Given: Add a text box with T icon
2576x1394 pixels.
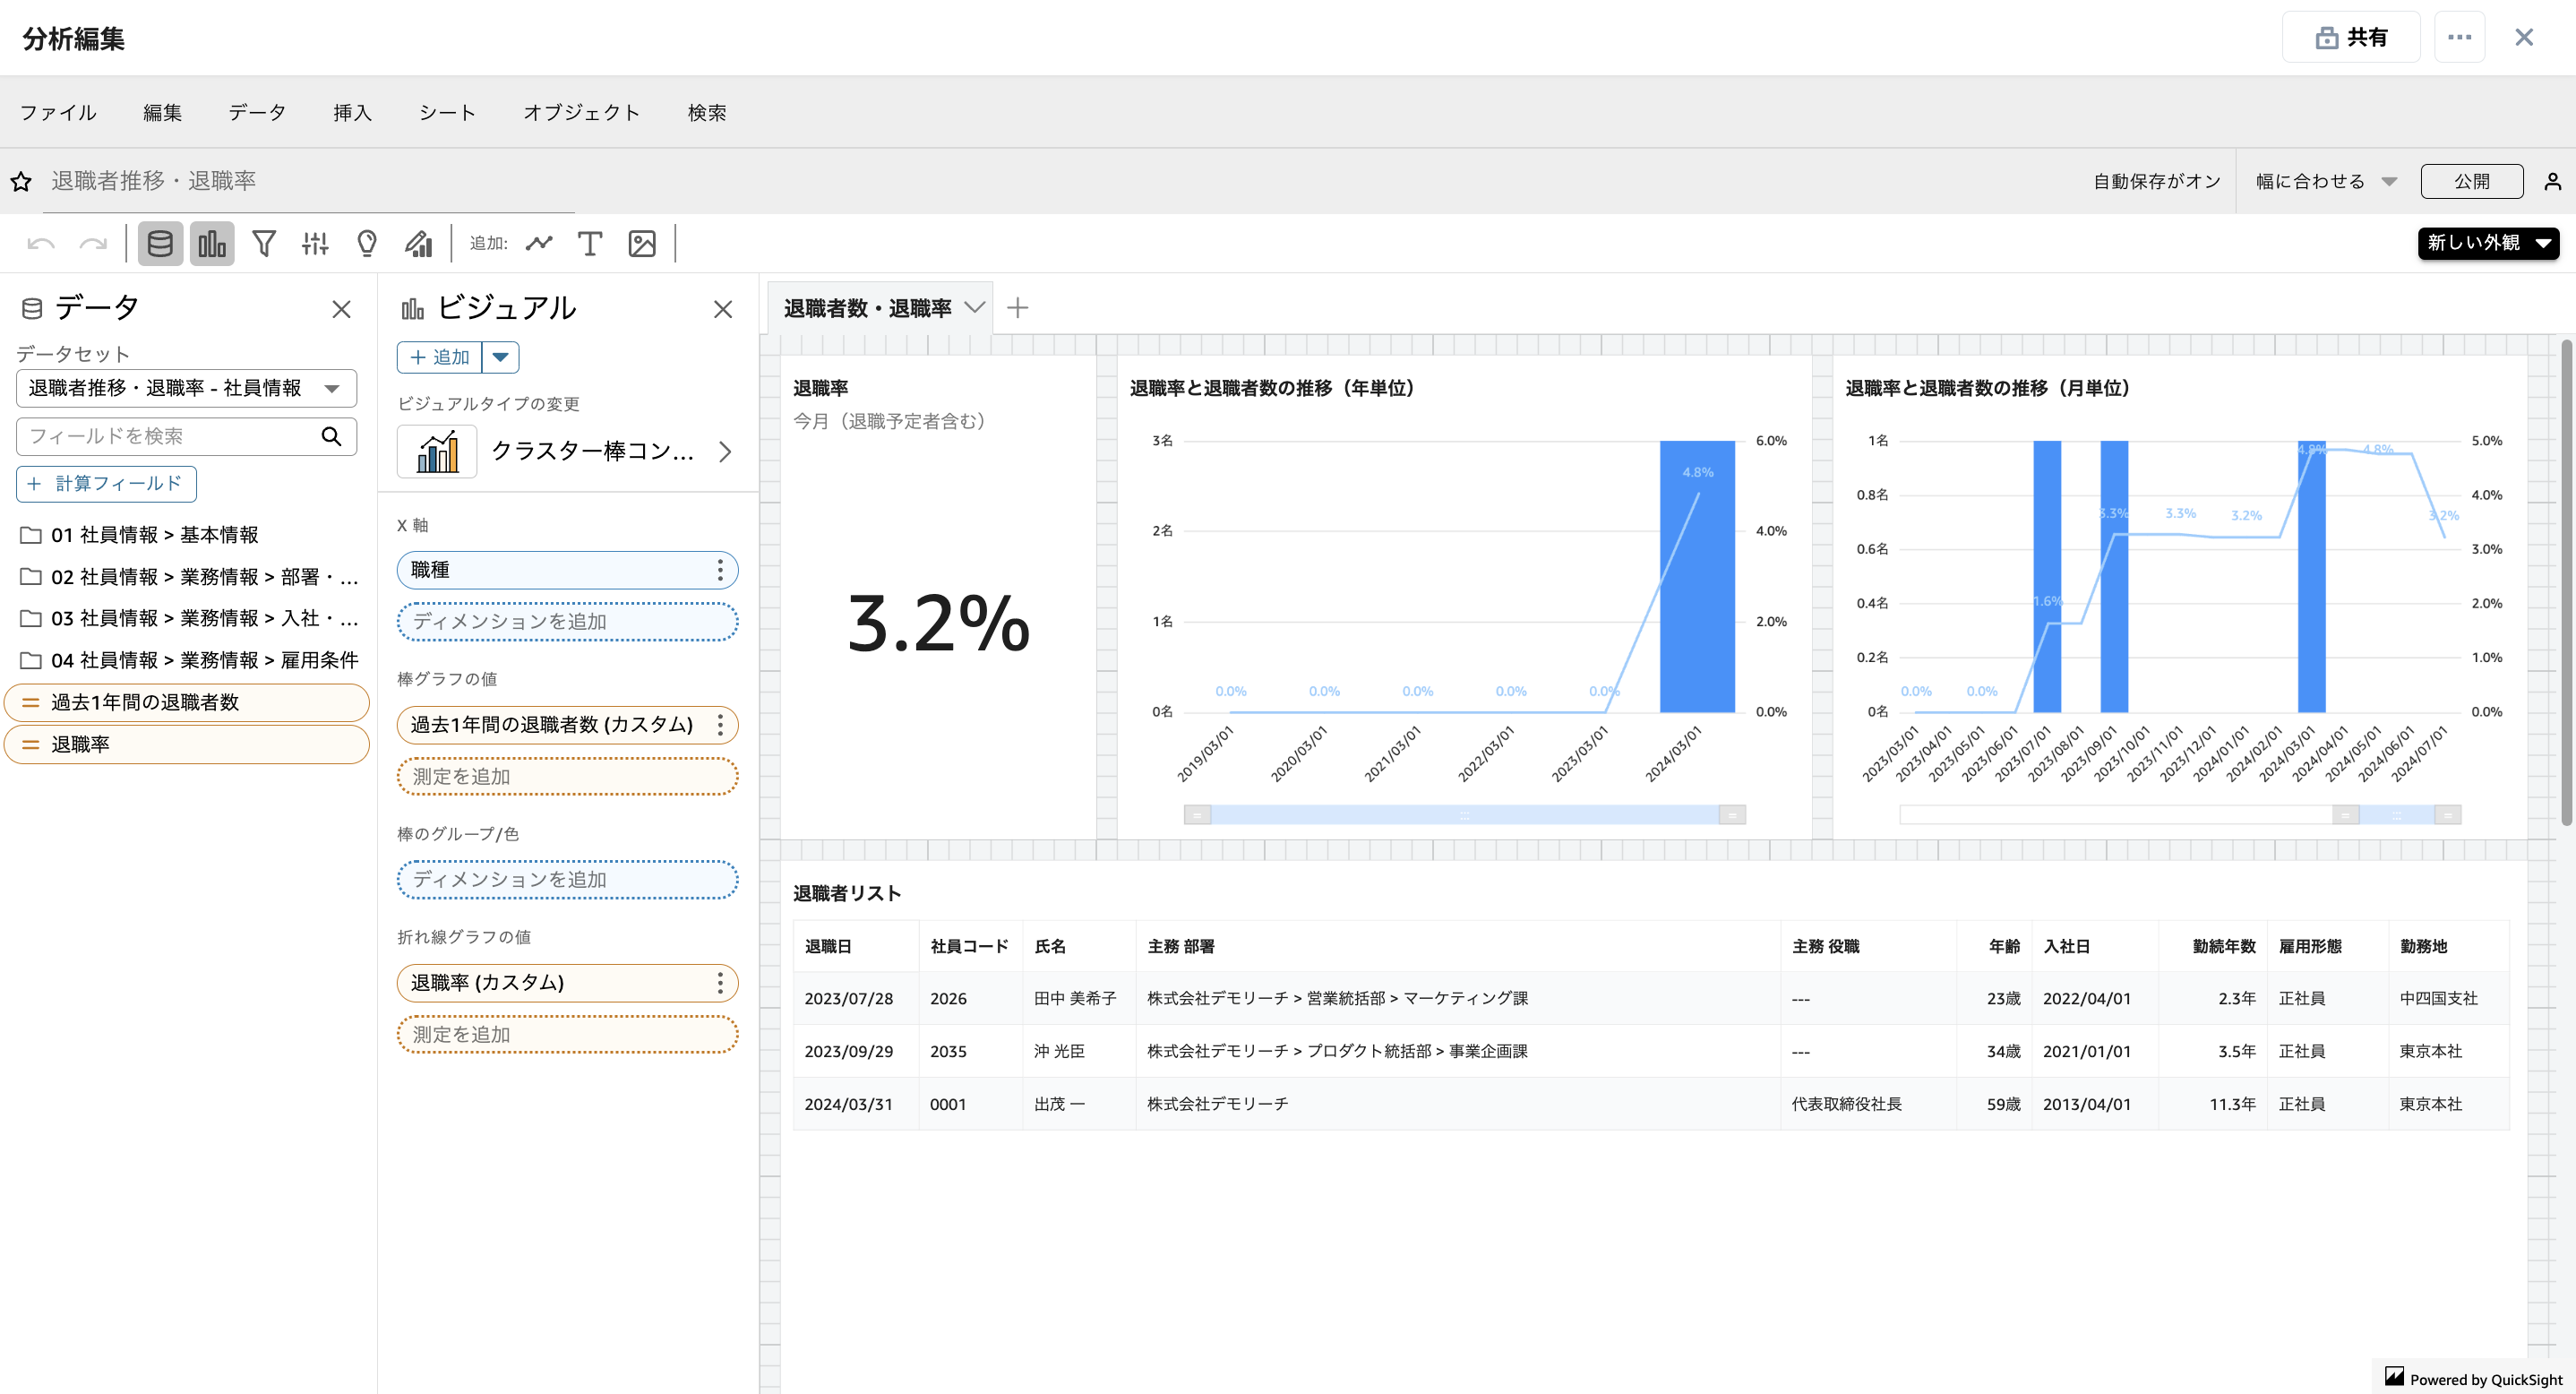Looking at the screenshot, I should tap(590, 243).
